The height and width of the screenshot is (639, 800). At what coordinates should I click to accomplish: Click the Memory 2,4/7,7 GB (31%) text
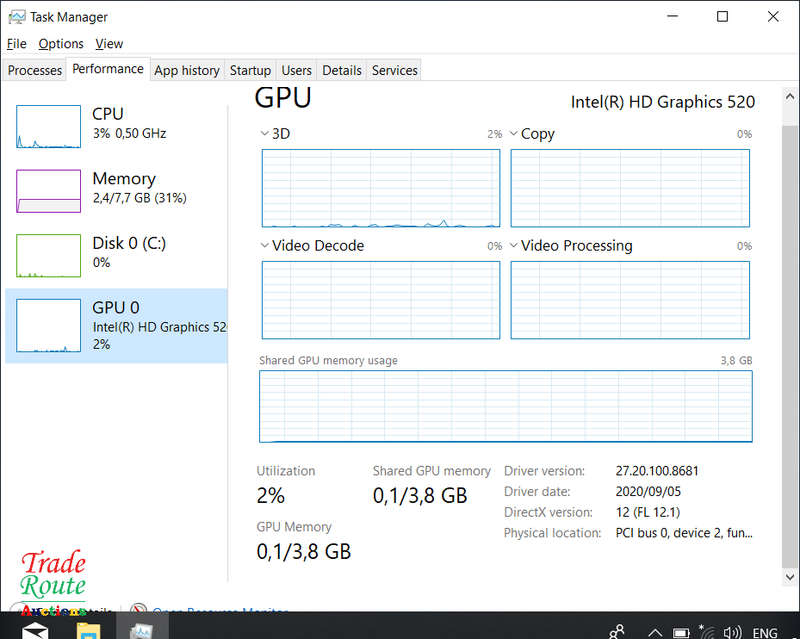[x=140, y=198]
